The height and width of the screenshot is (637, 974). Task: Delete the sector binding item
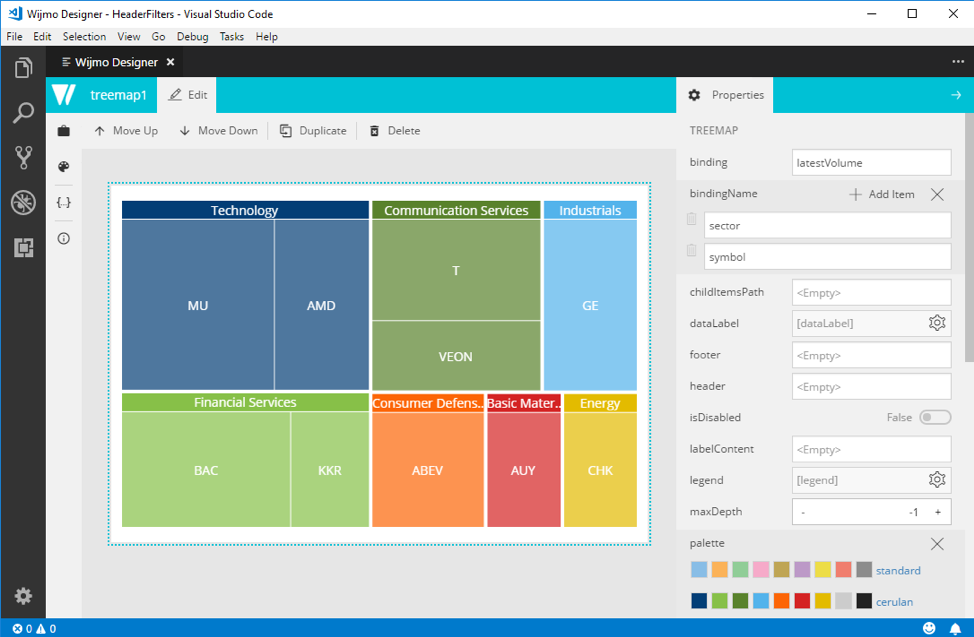[691, 220]
